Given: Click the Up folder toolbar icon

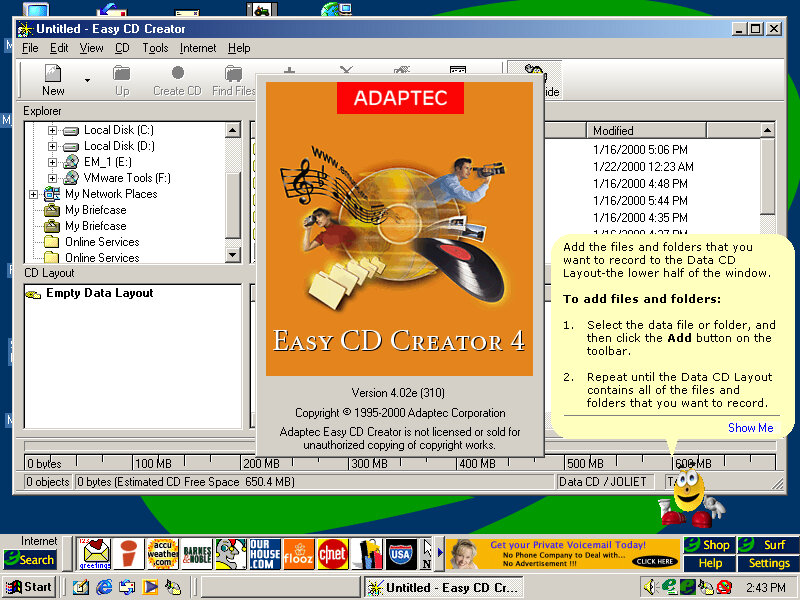Looking at the screenshot, I should point(122,79).
